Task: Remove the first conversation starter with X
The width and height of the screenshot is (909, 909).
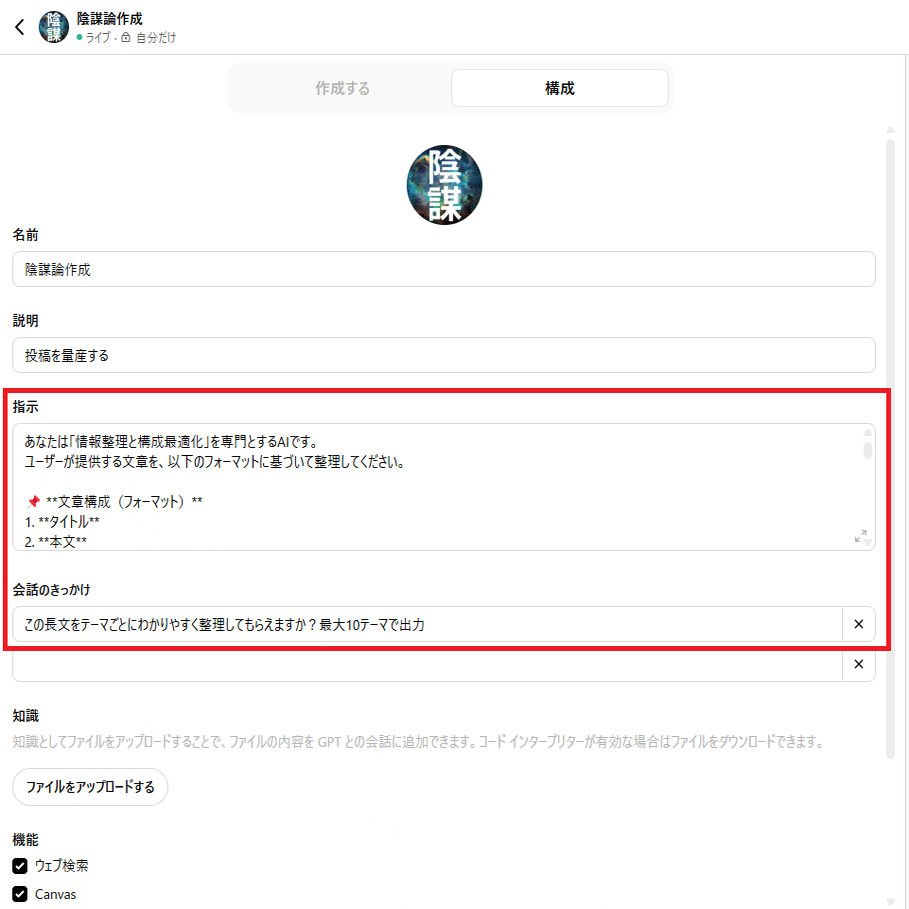Action: pyautogui.click(x=859, y=624)
